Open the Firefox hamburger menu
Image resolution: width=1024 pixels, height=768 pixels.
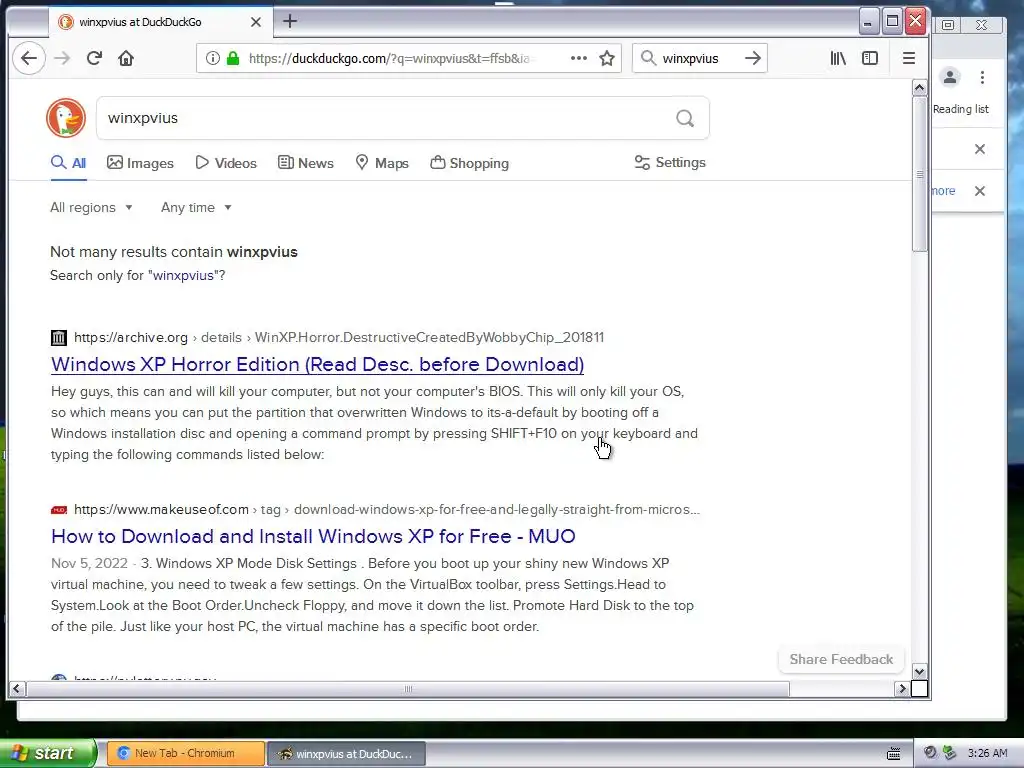908,58
